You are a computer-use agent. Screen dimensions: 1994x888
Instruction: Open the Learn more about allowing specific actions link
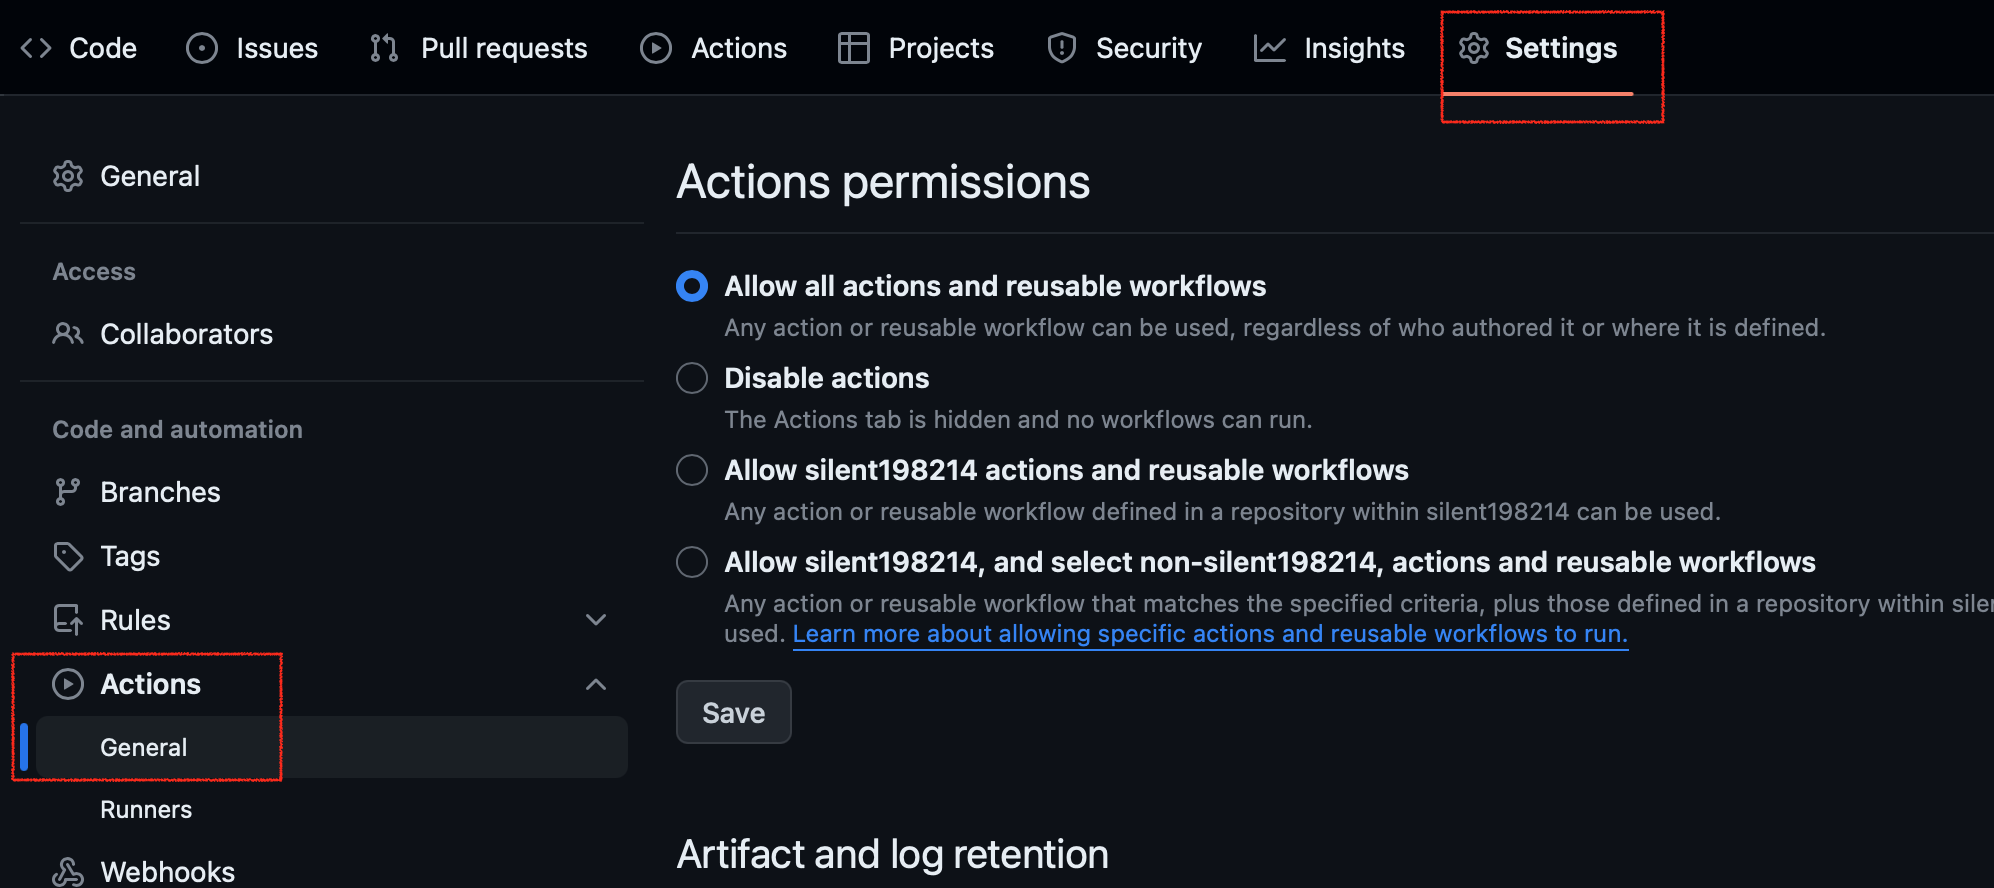1210,634
